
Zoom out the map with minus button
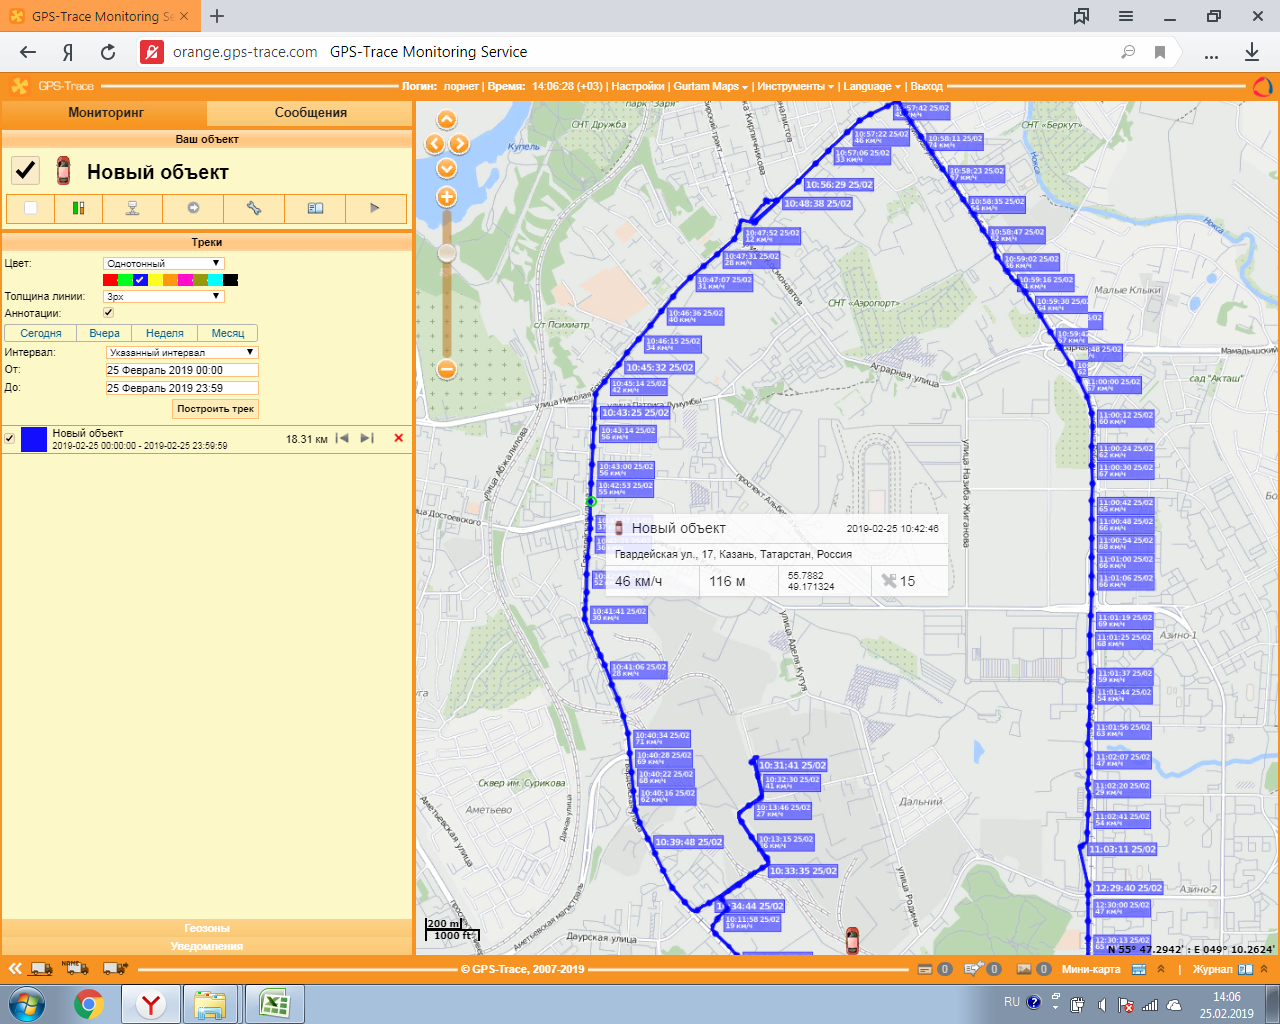tap(447, 369)
